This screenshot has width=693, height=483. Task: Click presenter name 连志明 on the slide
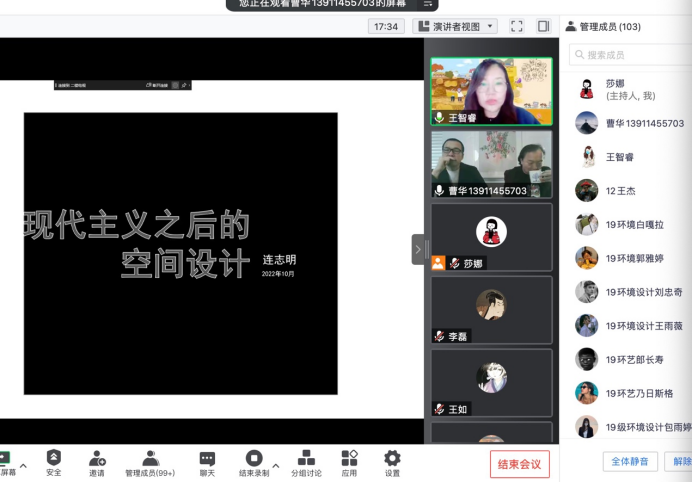click(x=279, y=259)
